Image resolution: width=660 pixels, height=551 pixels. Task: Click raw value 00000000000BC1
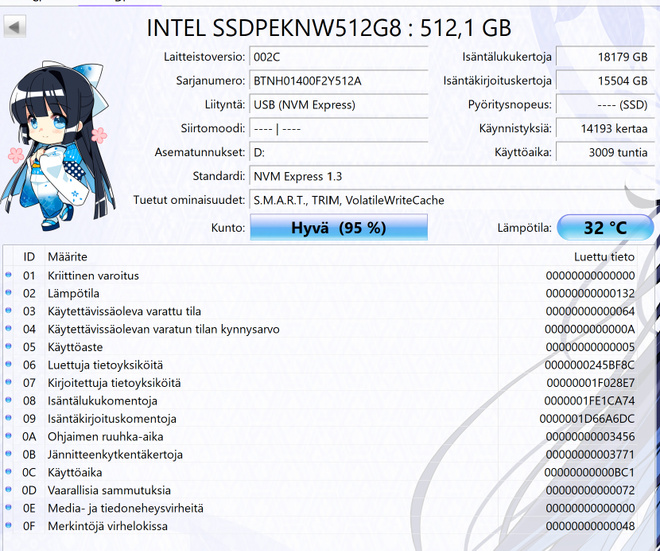(589, 472)
